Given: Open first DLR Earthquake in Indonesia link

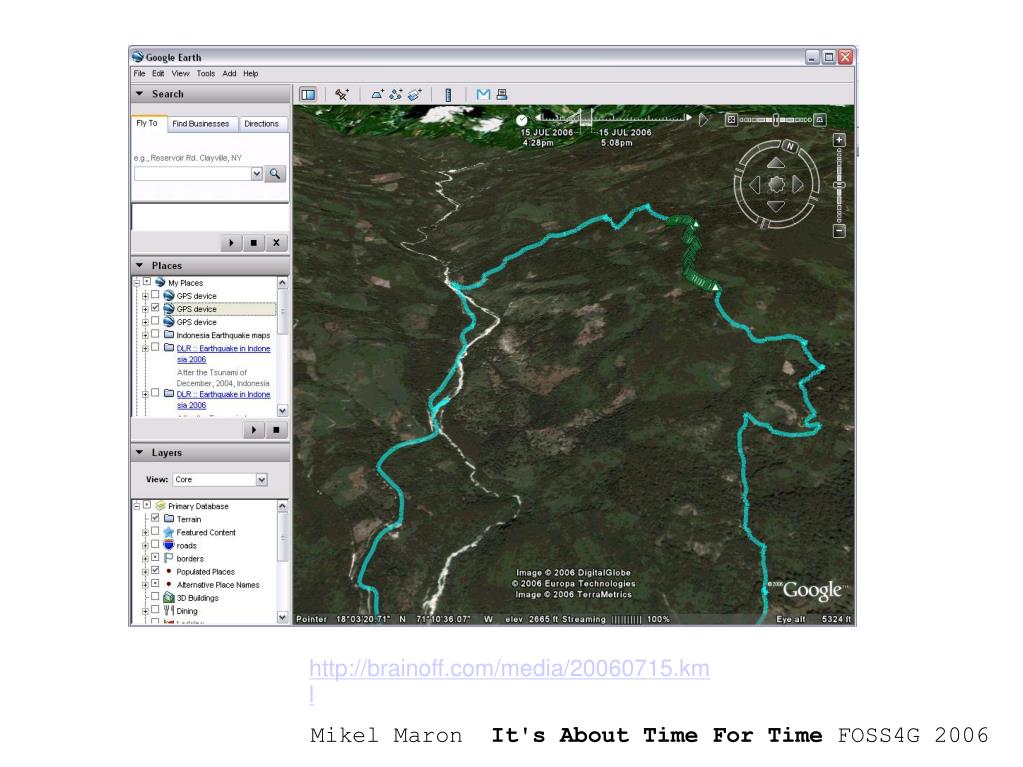Looking at the screenshot, I should click(x=223, y=353).
